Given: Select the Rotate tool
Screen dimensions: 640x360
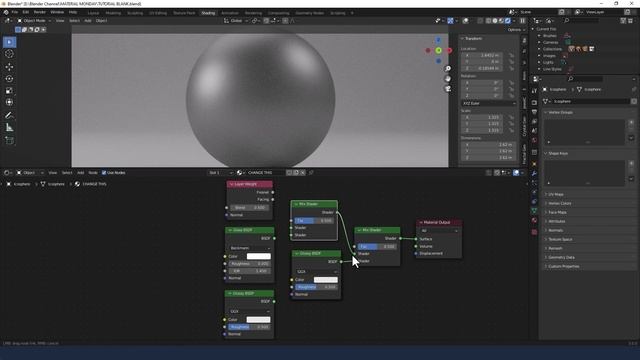Looking at the screenshot, I should [x=9, y=79].
